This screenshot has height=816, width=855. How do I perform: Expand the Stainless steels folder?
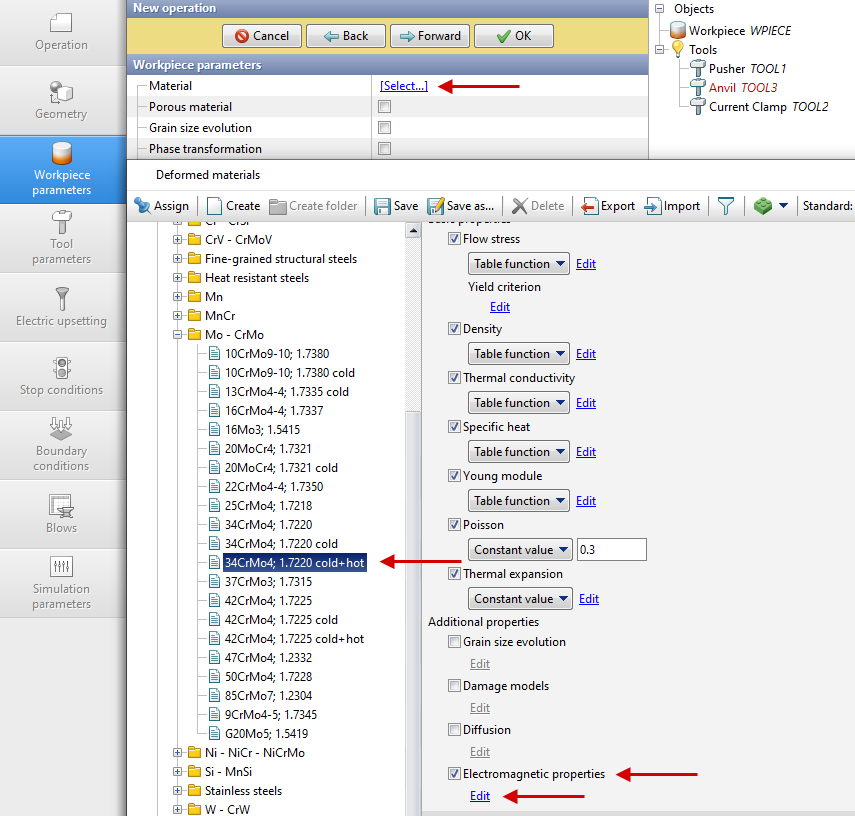tap(178, 791)
